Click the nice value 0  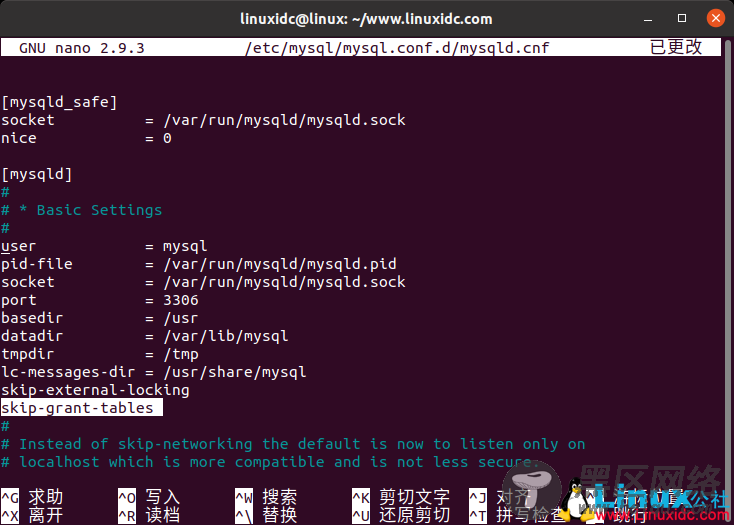click(x=167, y=138)
